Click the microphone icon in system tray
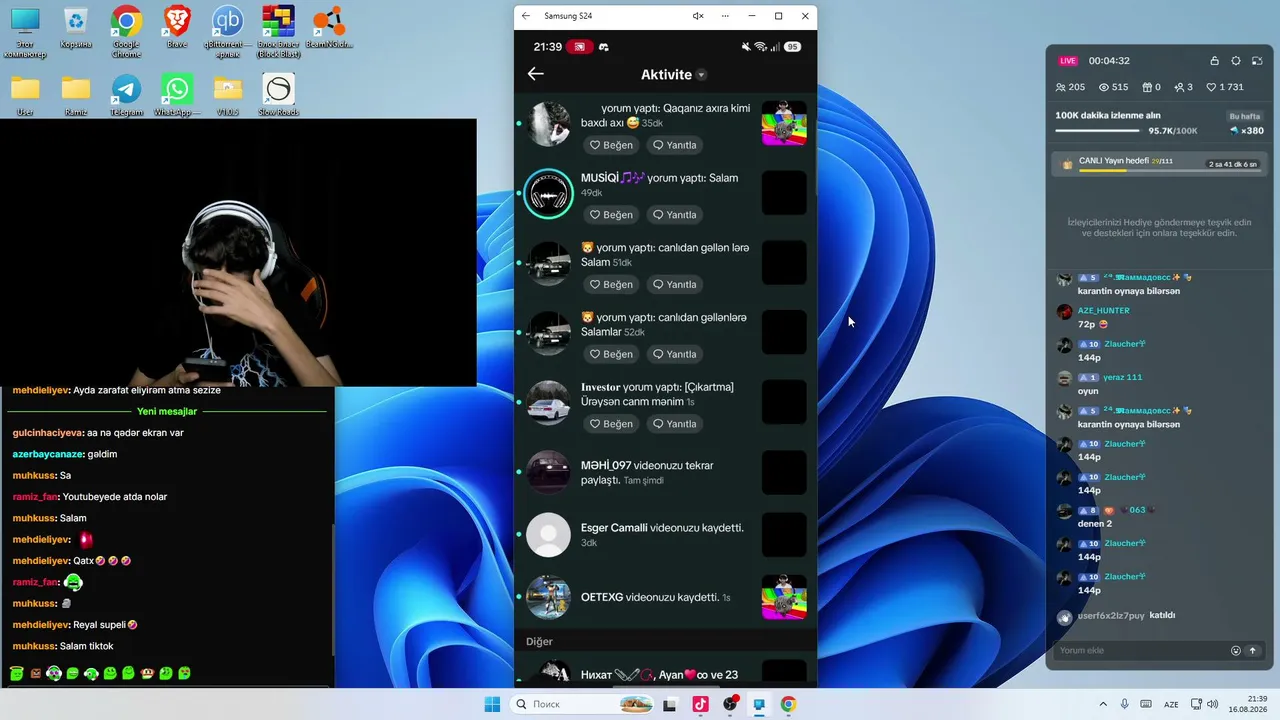 coord(1125,704)
